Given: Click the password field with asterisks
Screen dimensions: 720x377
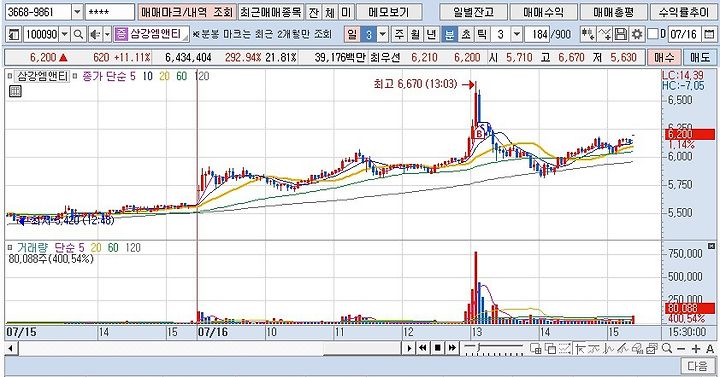Looking at the screenshot, I should coord(110,12).
